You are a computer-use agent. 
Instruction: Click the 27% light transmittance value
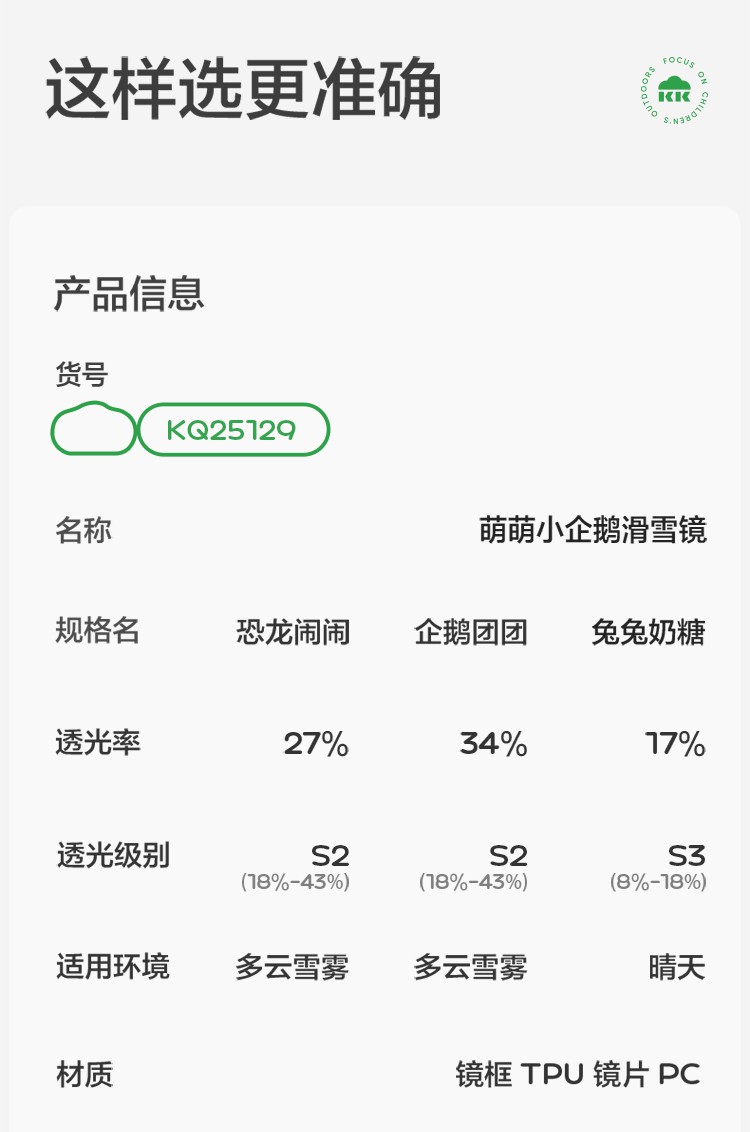pos(316,744)
